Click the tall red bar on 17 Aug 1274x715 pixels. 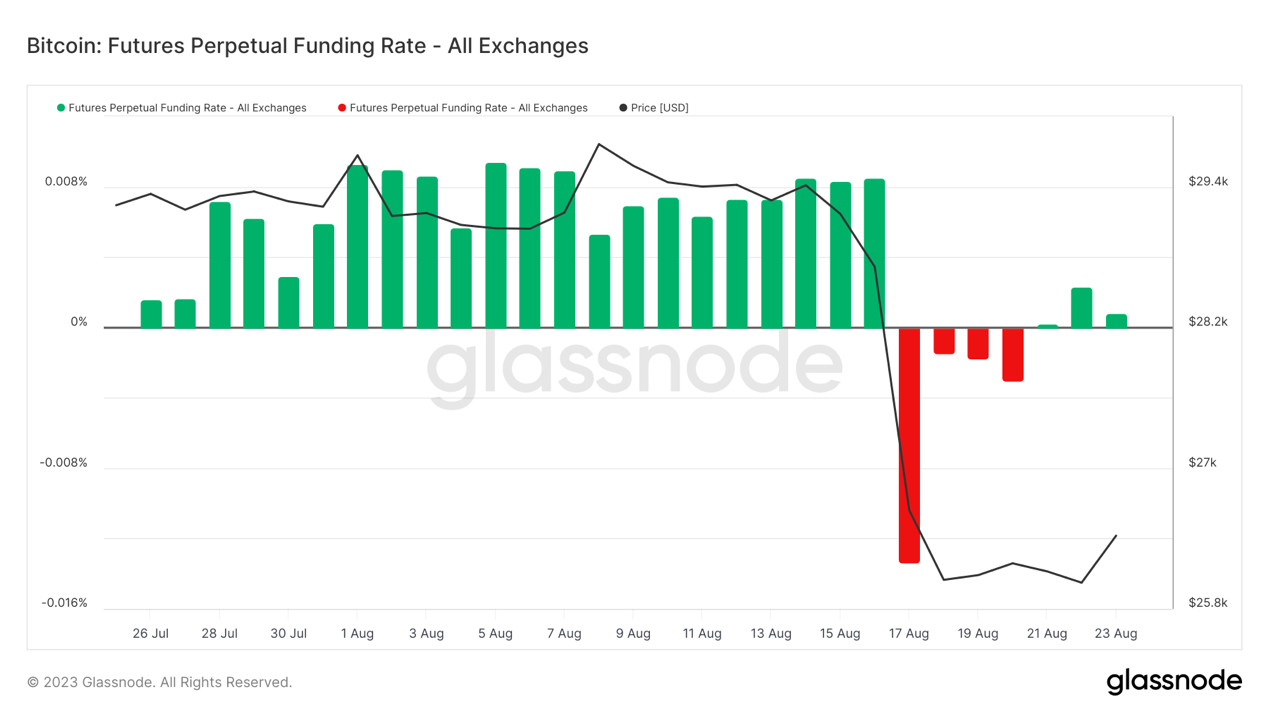tap(909, 445)
